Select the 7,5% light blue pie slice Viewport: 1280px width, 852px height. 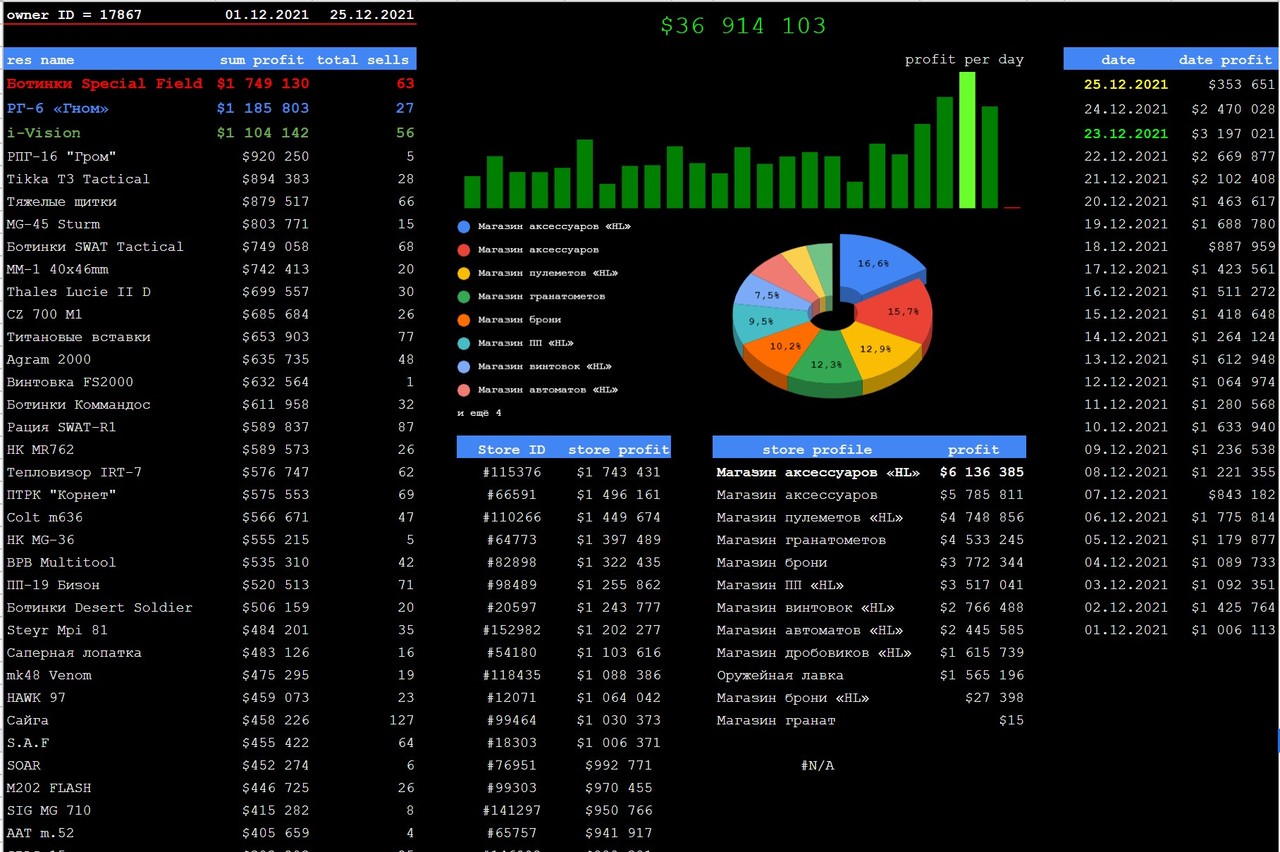768,294
